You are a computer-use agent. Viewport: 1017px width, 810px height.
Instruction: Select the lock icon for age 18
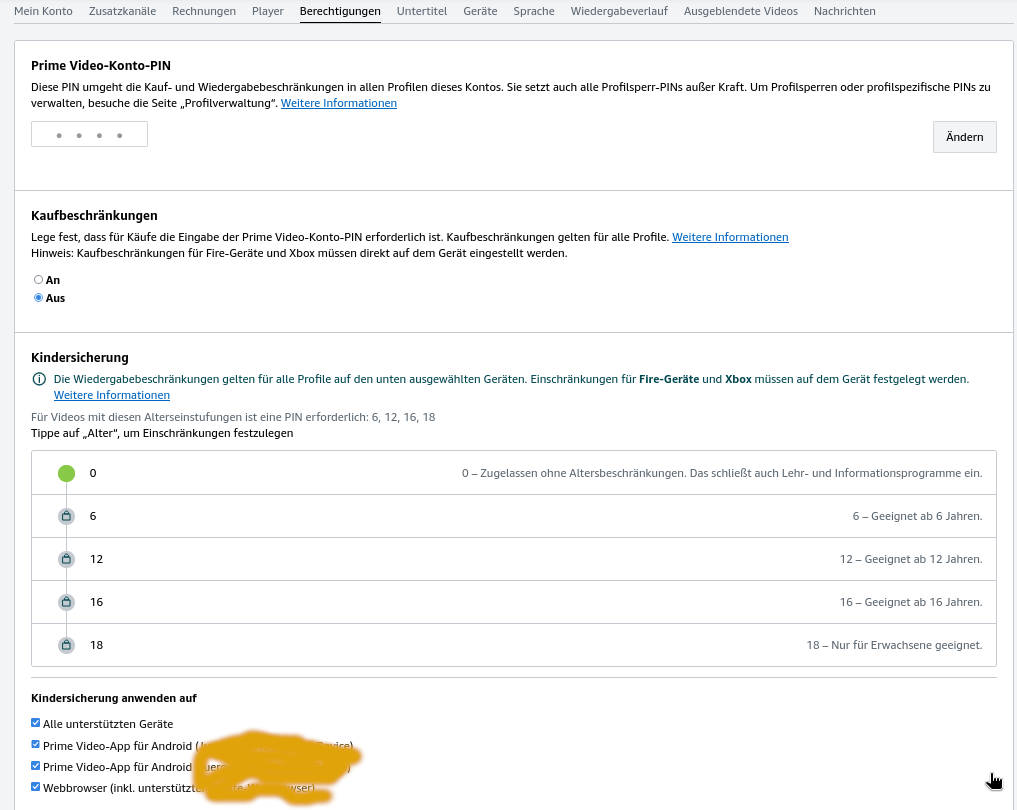66,645
